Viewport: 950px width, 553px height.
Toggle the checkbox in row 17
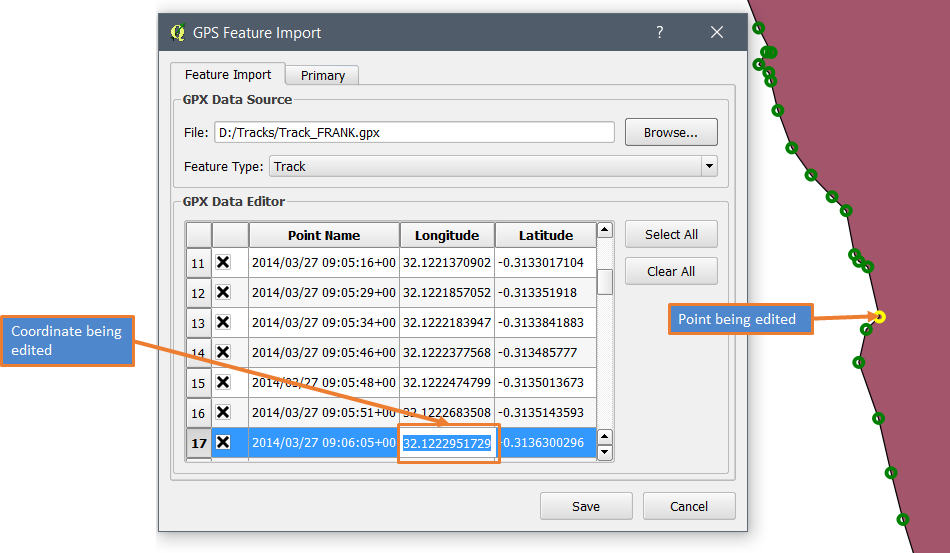[223, 442]
